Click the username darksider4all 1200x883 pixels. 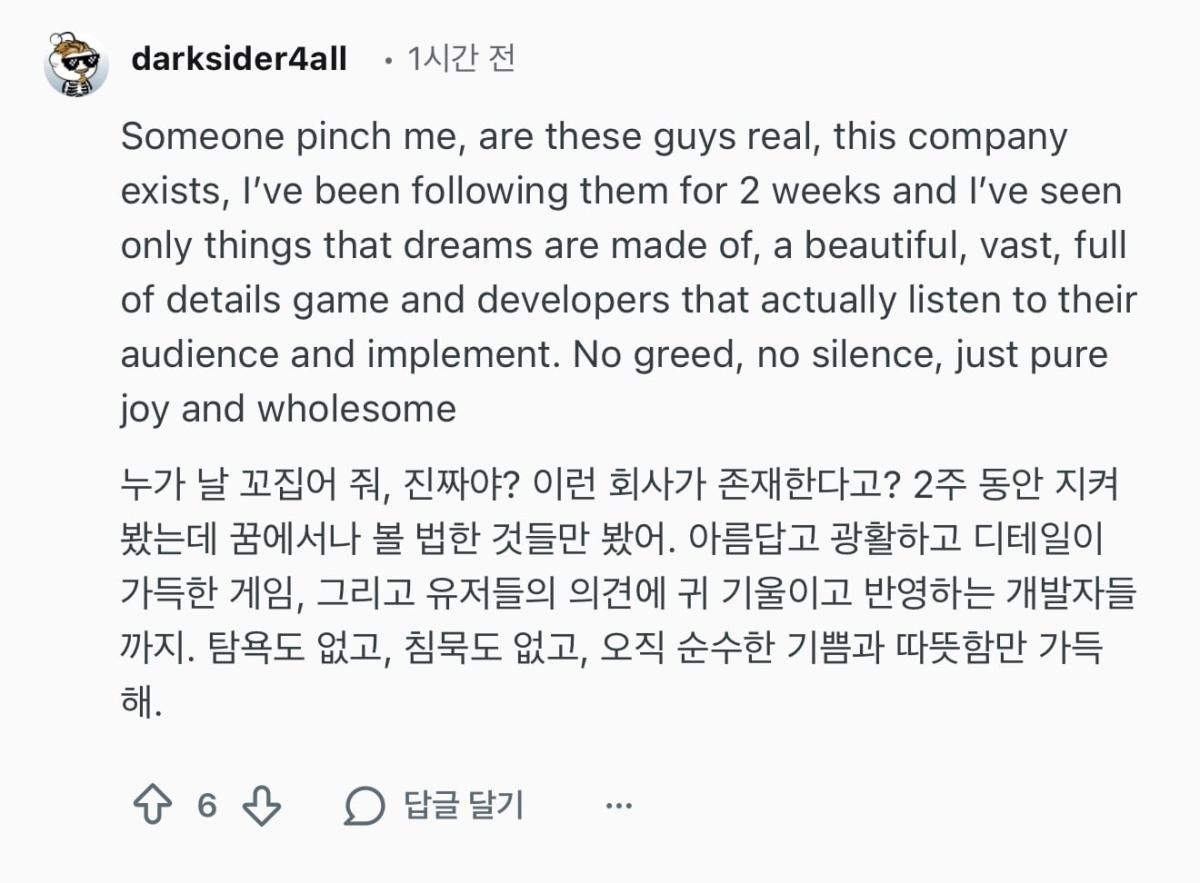(239, 59)
